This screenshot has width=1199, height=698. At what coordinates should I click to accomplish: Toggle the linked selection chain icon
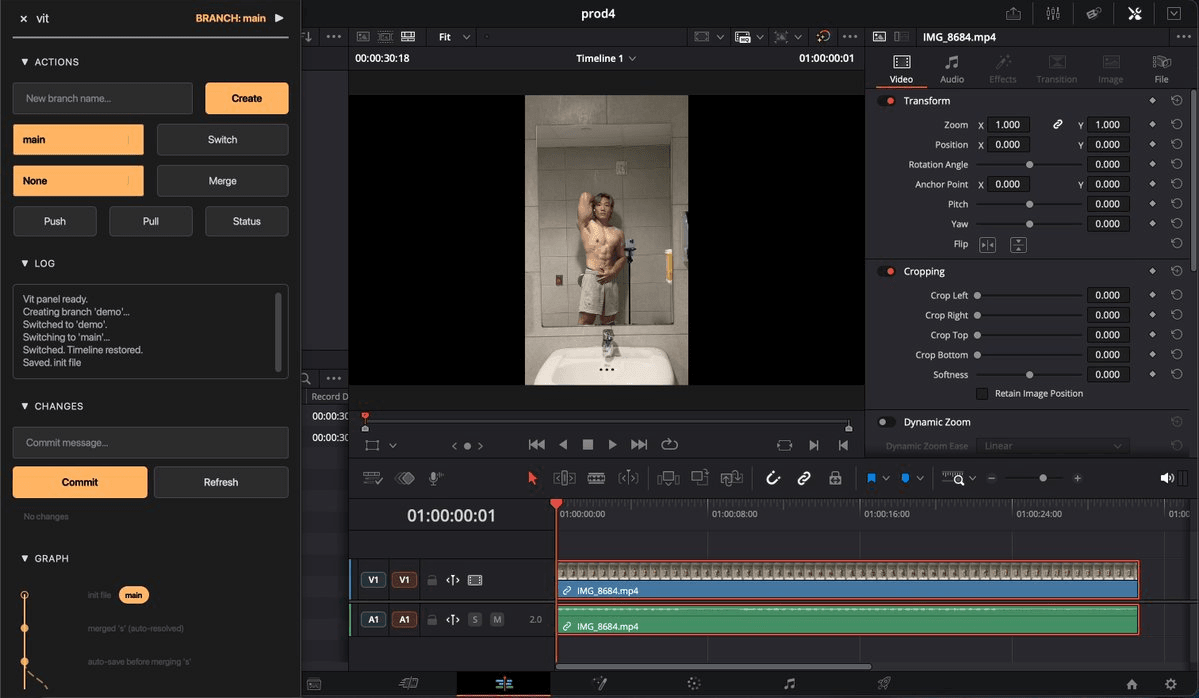point(804,478)
